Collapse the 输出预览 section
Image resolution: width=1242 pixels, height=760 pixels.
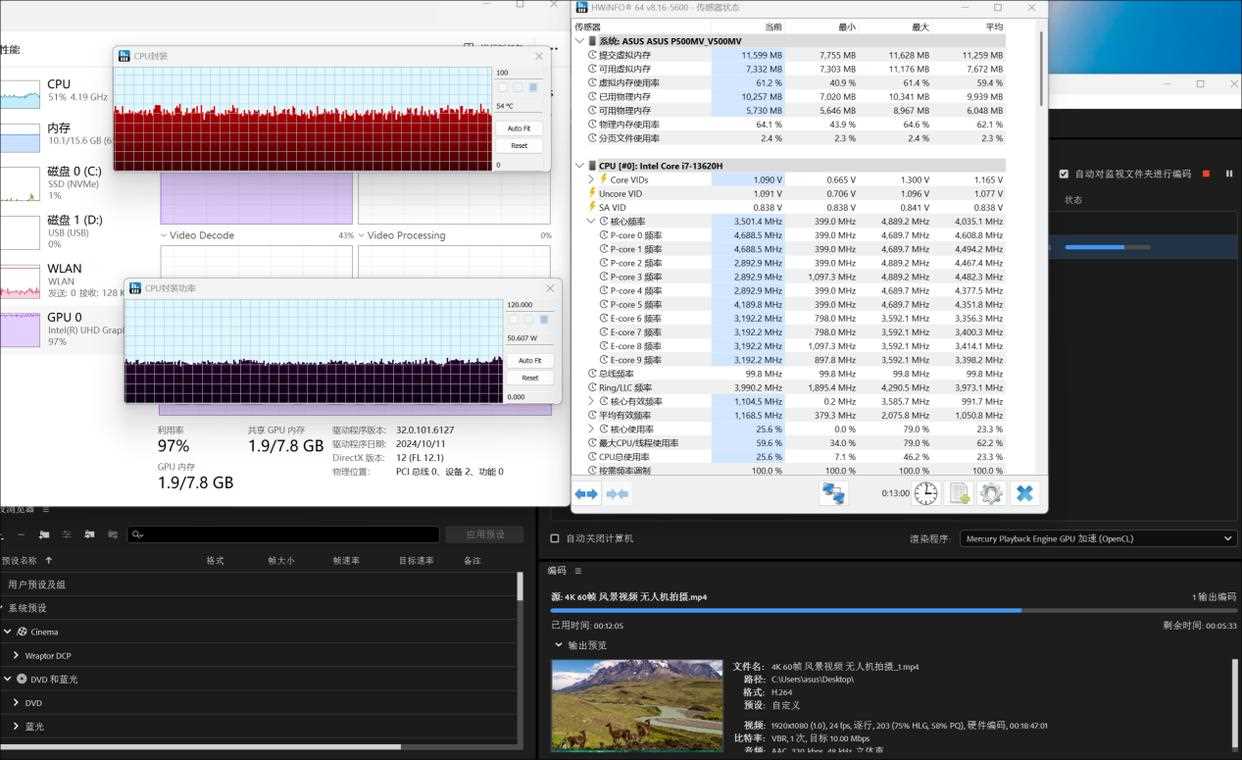tap(558, 645)
